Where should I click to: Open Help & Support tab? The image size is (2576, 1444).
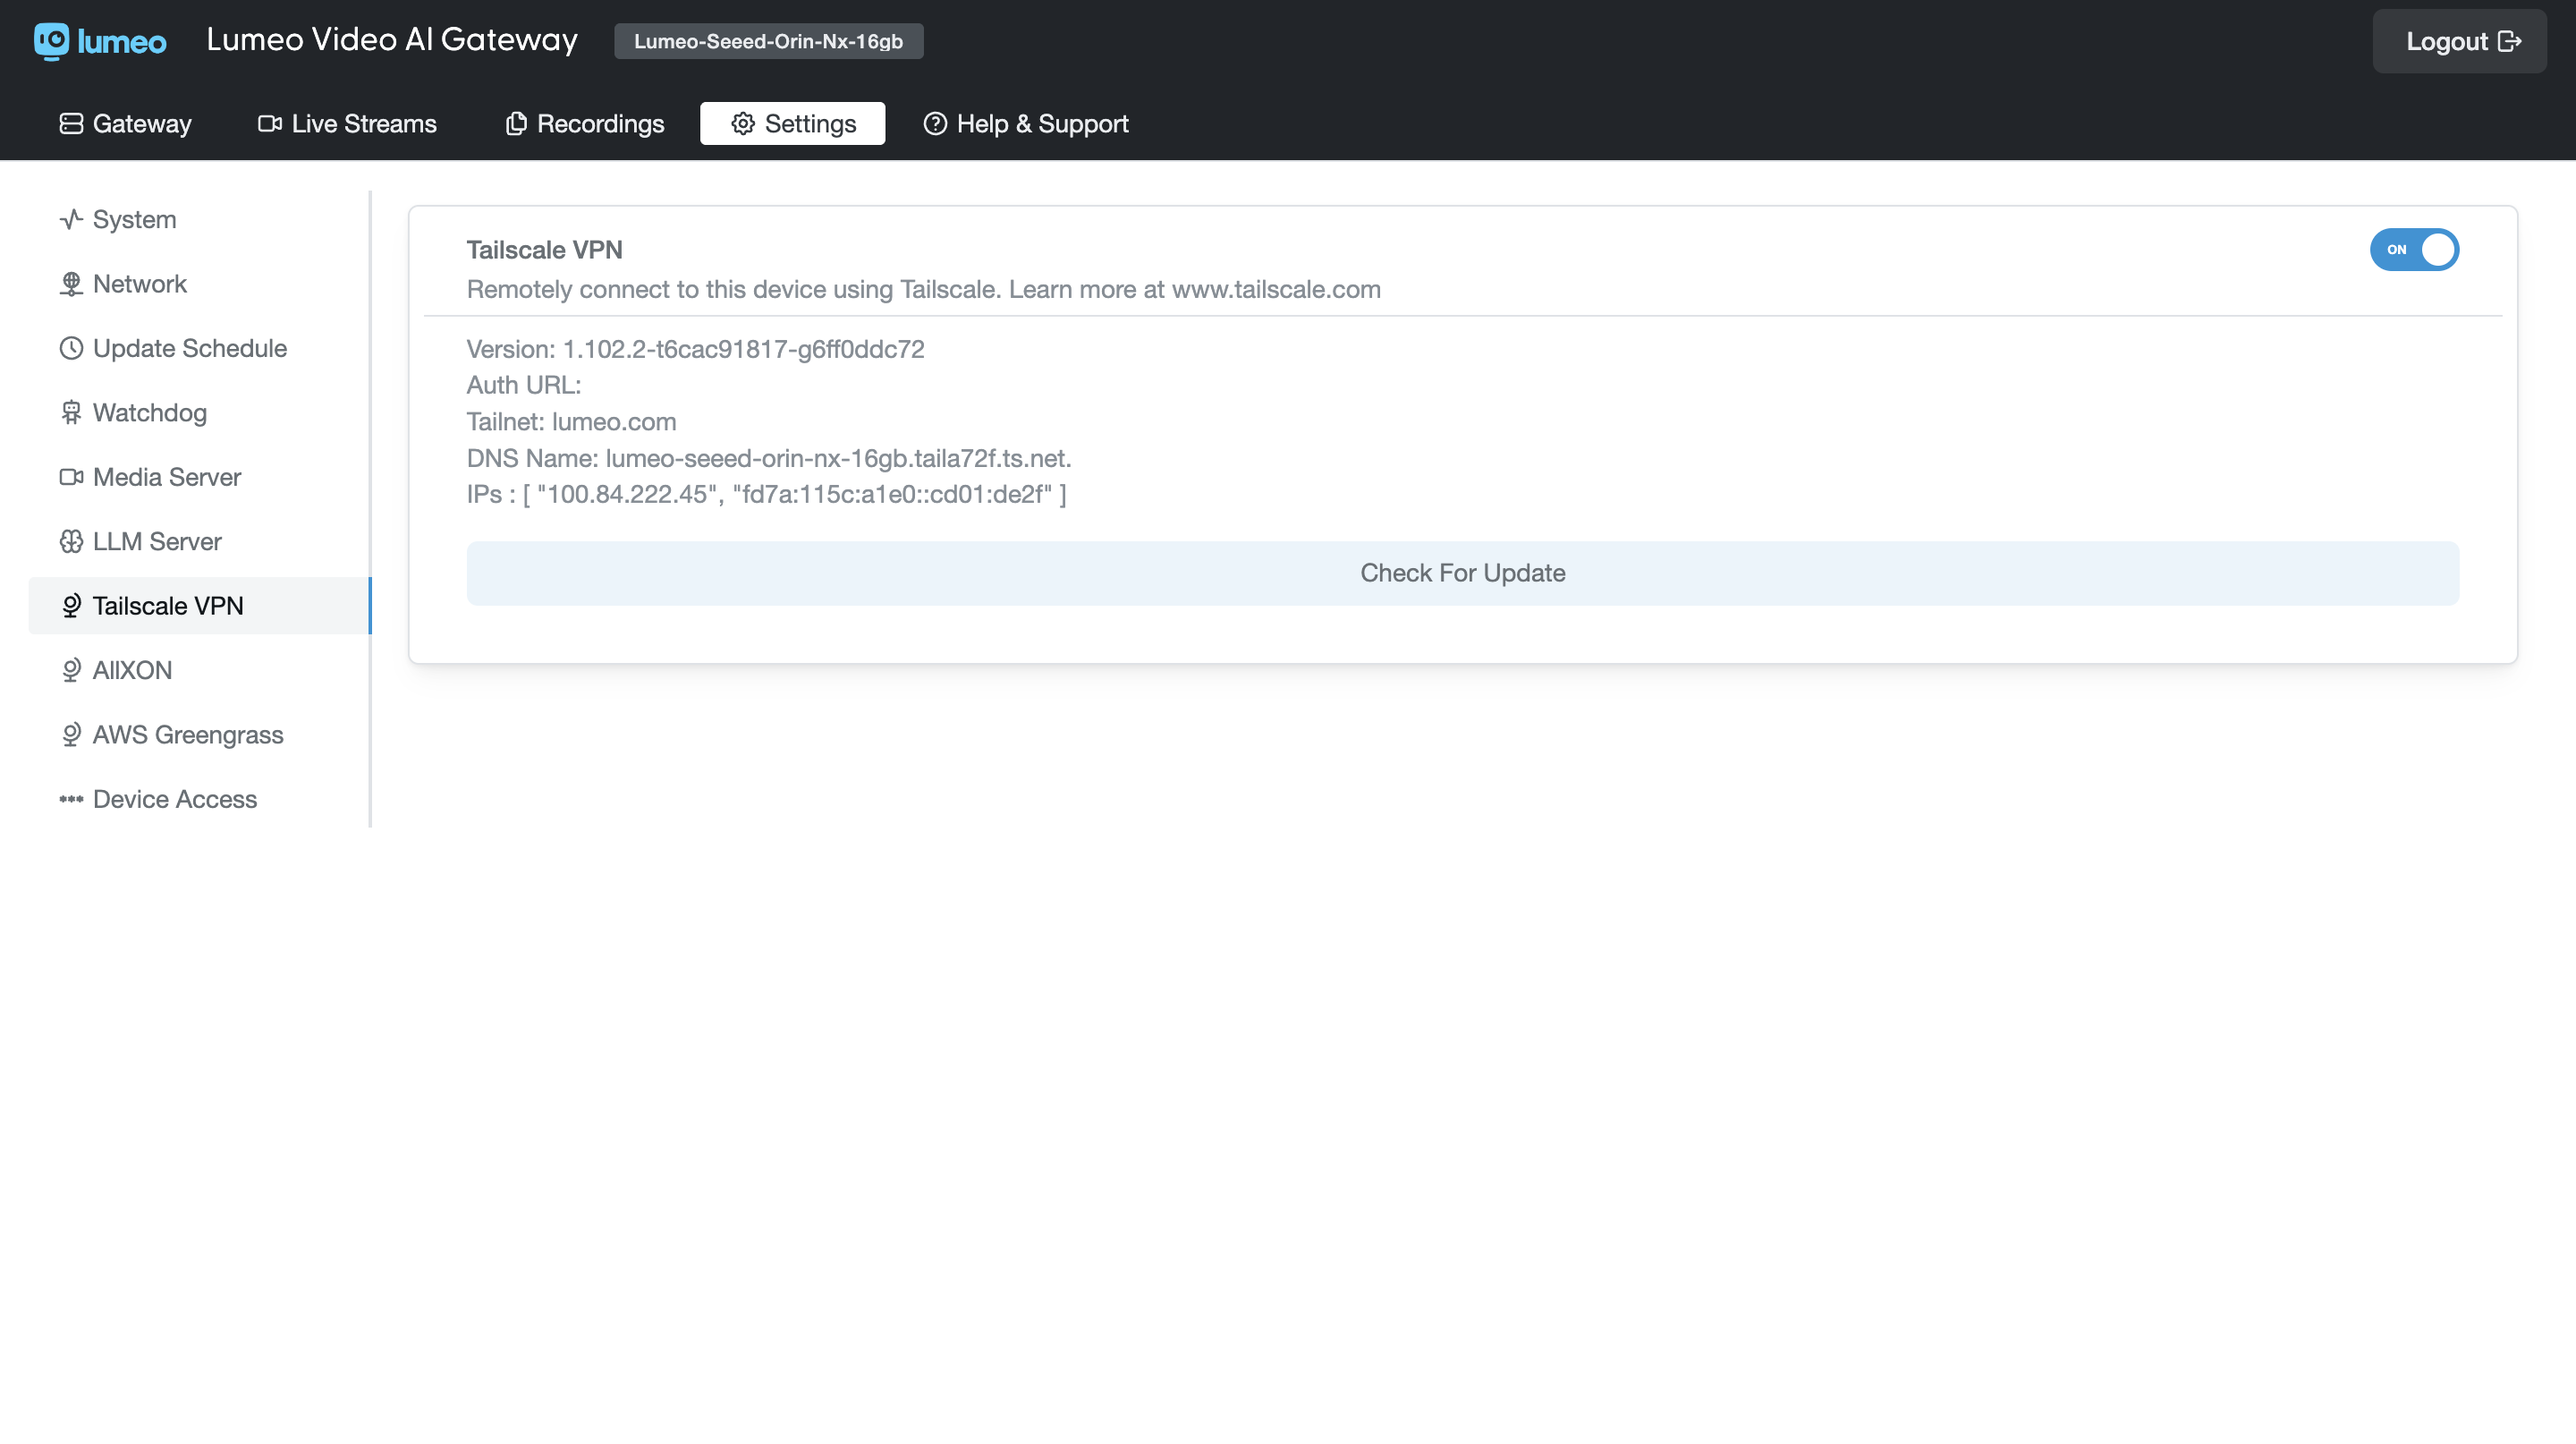[1025, 124]
